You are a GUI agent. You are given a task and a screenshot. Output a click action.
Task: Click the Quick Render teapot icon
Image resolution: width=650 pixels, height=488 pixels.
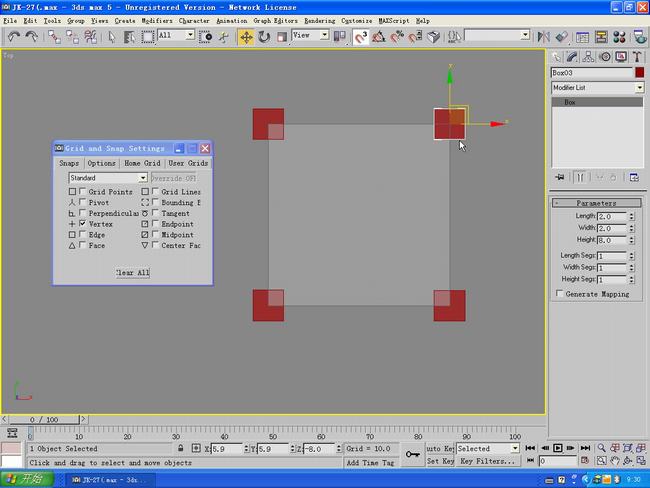coord(640,37)
